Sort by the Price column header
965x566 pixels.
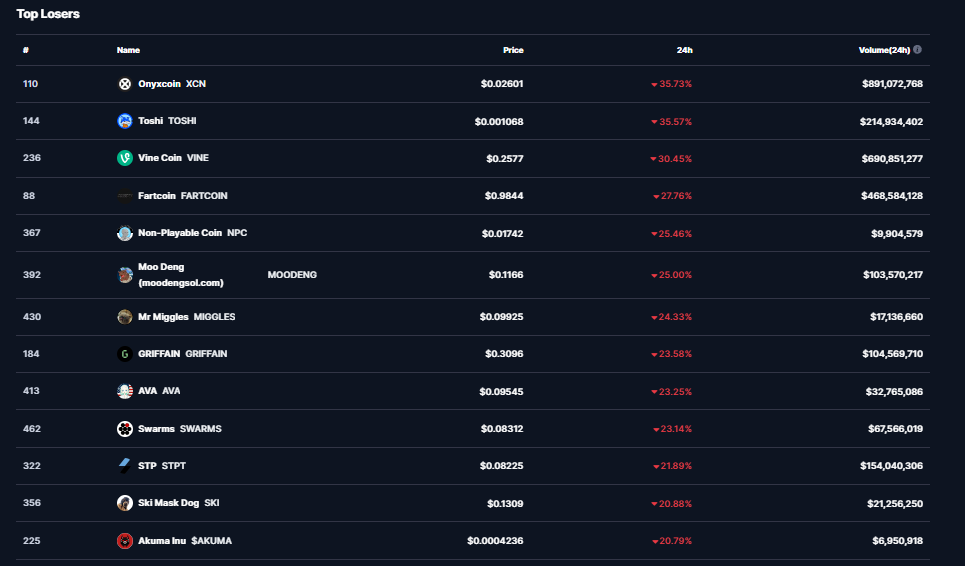513,50
